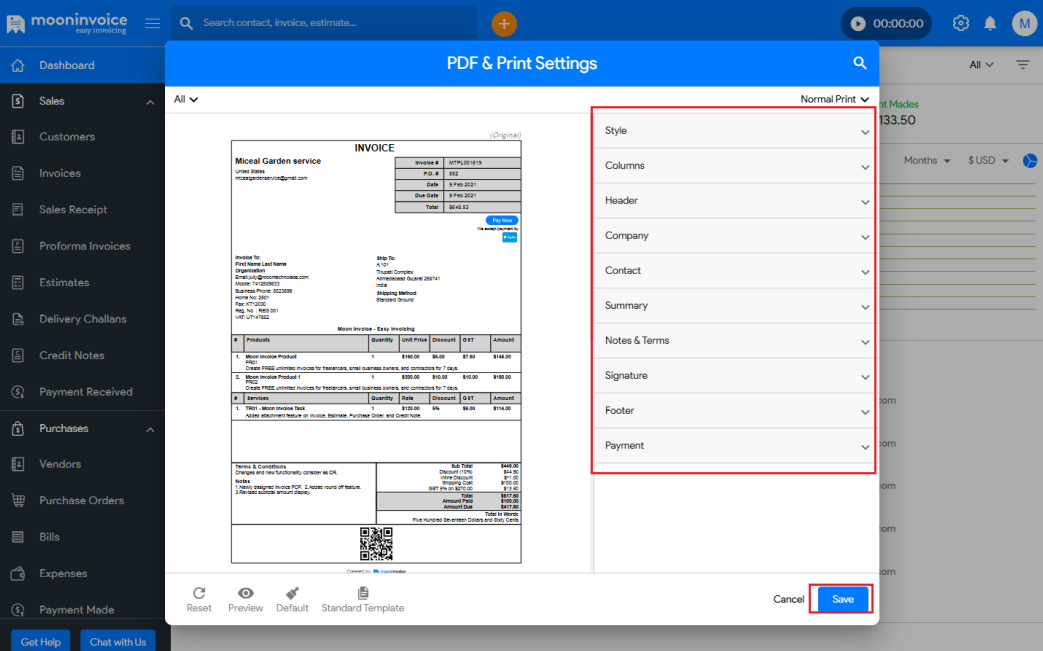Open Invoices in the sidebar
This screenshot has height=651, width=1043.
(x=60, y=173)
